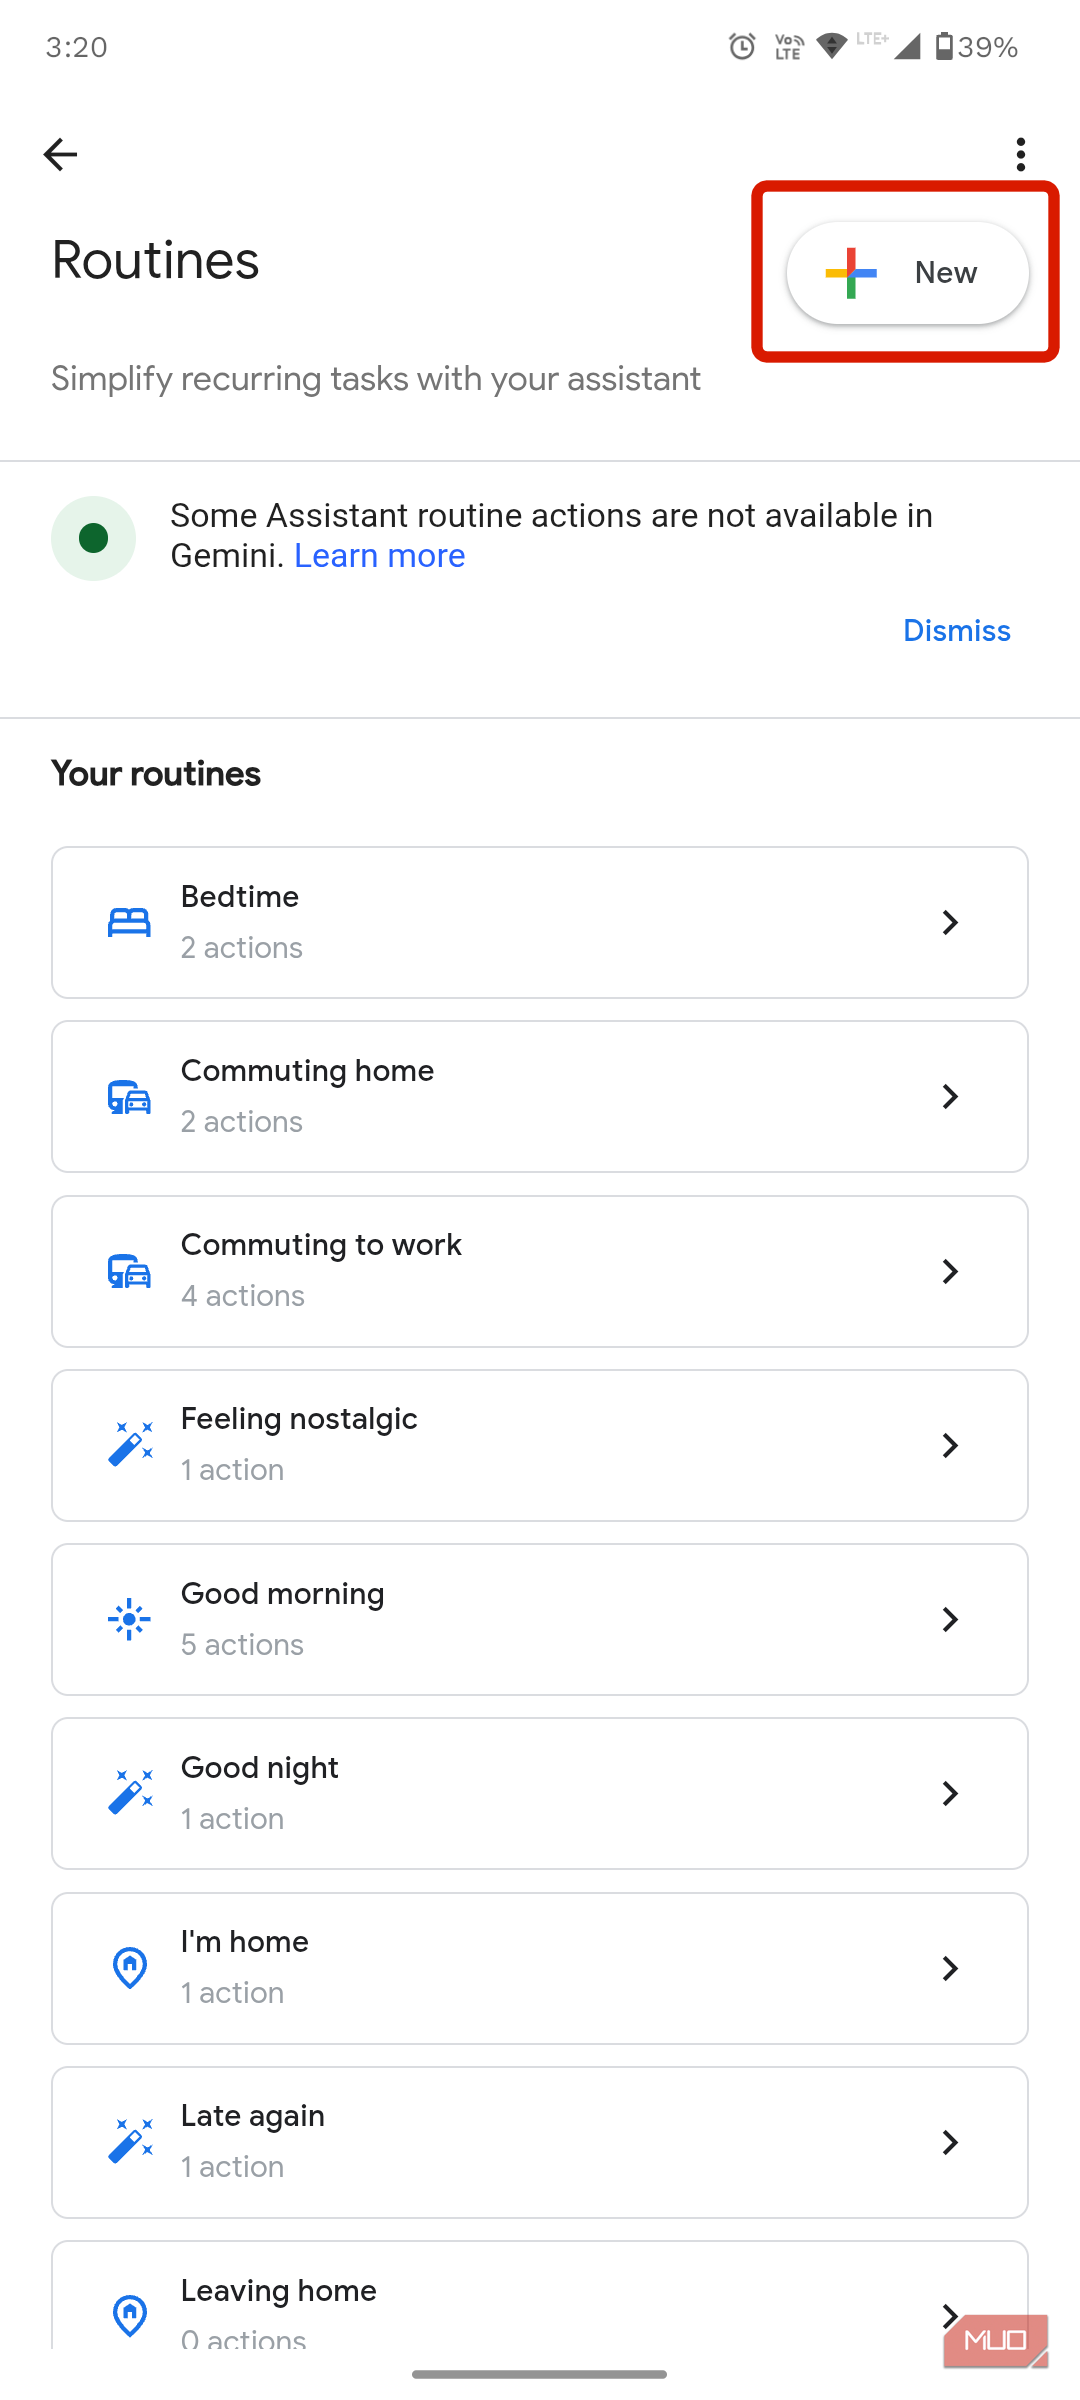Select the Bedtime bed icon
The height and width of the screenshot is (2400, 1080).
(x=129, y=922)
